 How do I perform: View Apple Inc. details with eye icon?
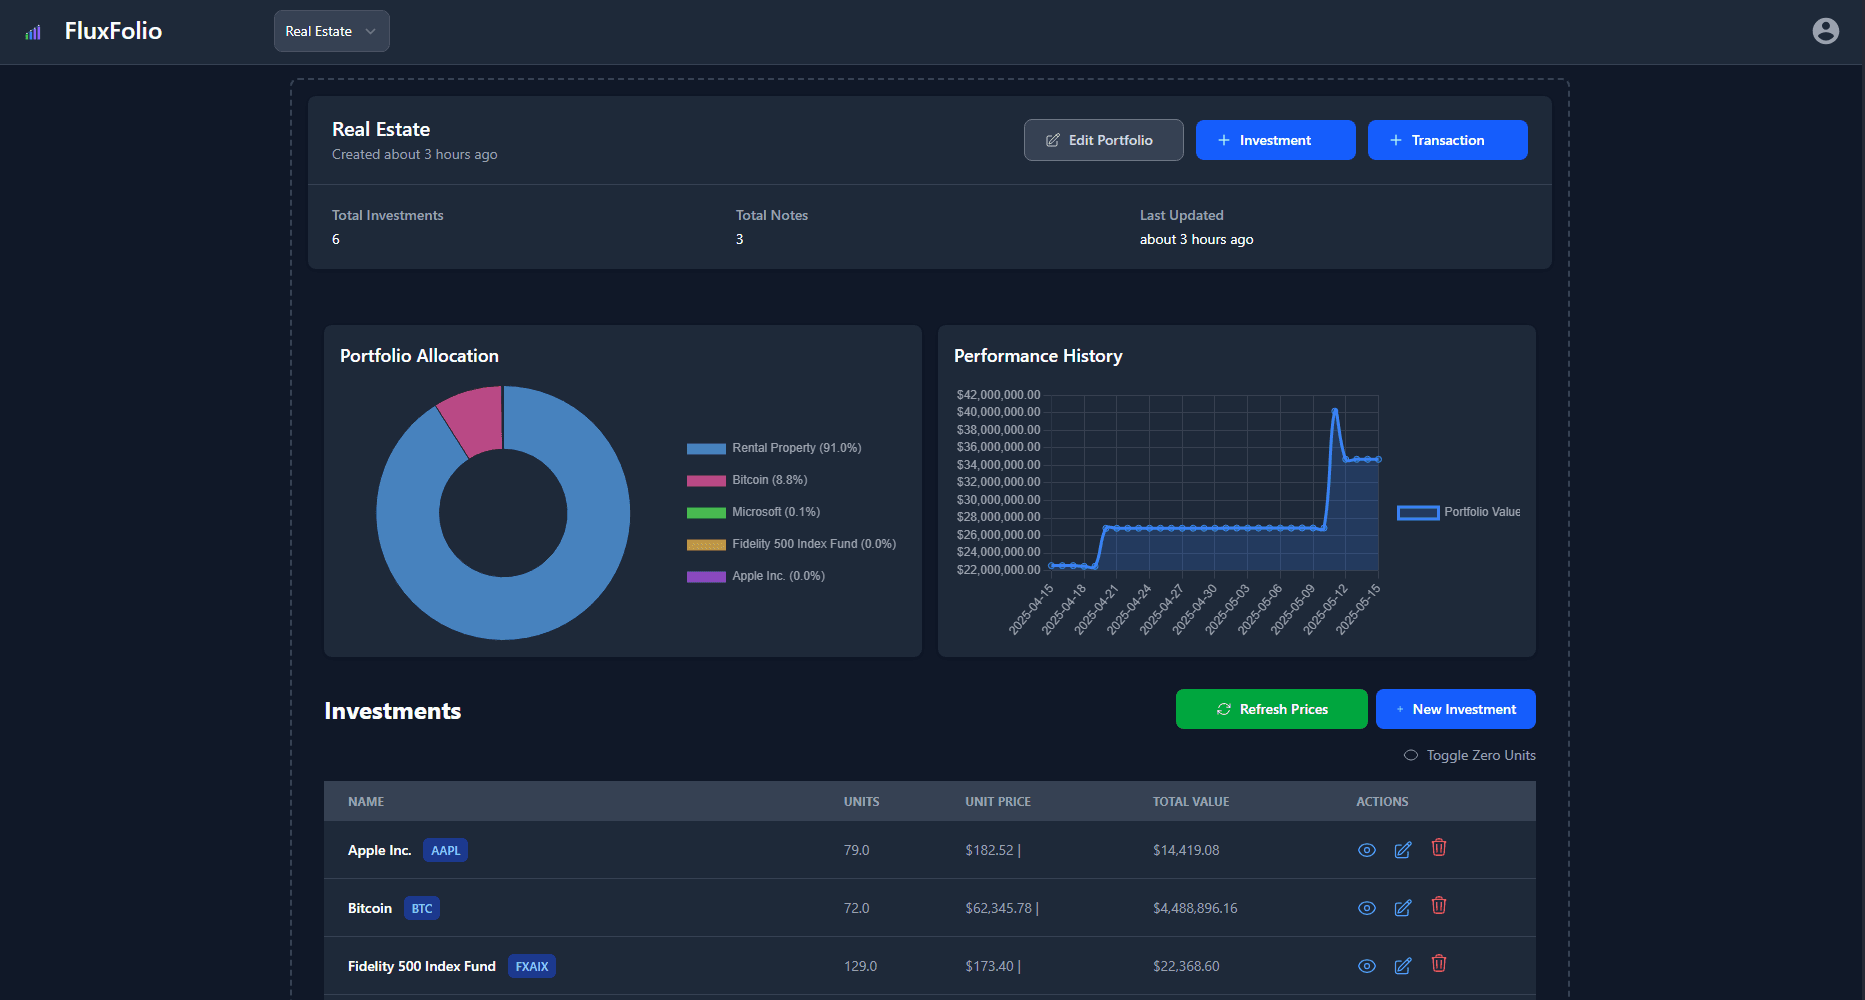click(x=1366, y=850)
